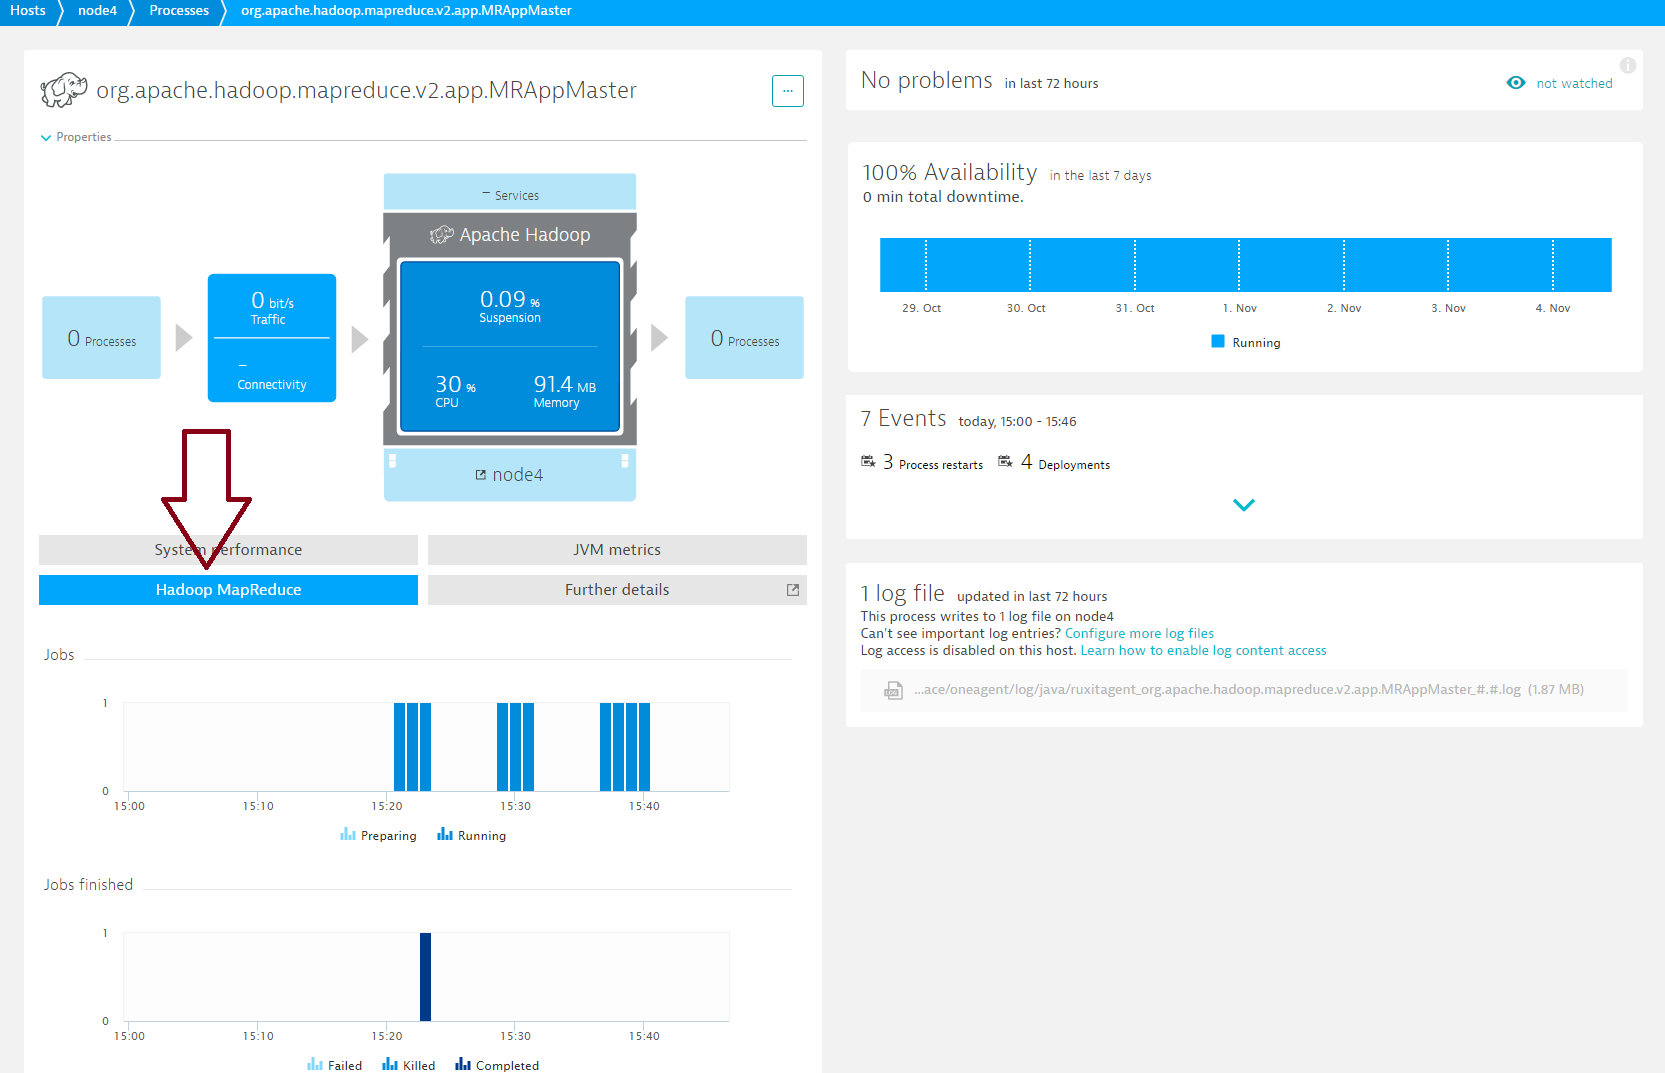Screen dimensions: 1665x1073
Task: Click the 3 Process restarts label
Action: [932, 462]
